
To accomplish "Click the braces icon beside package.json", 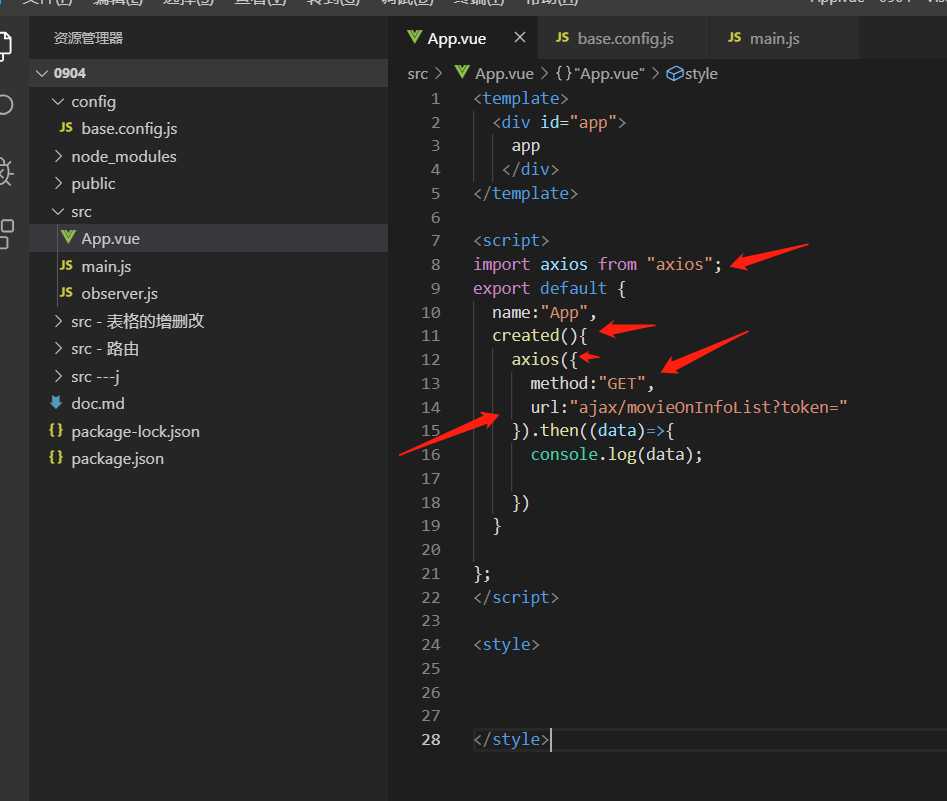I will pyautogui.click(x=56, y=457).
